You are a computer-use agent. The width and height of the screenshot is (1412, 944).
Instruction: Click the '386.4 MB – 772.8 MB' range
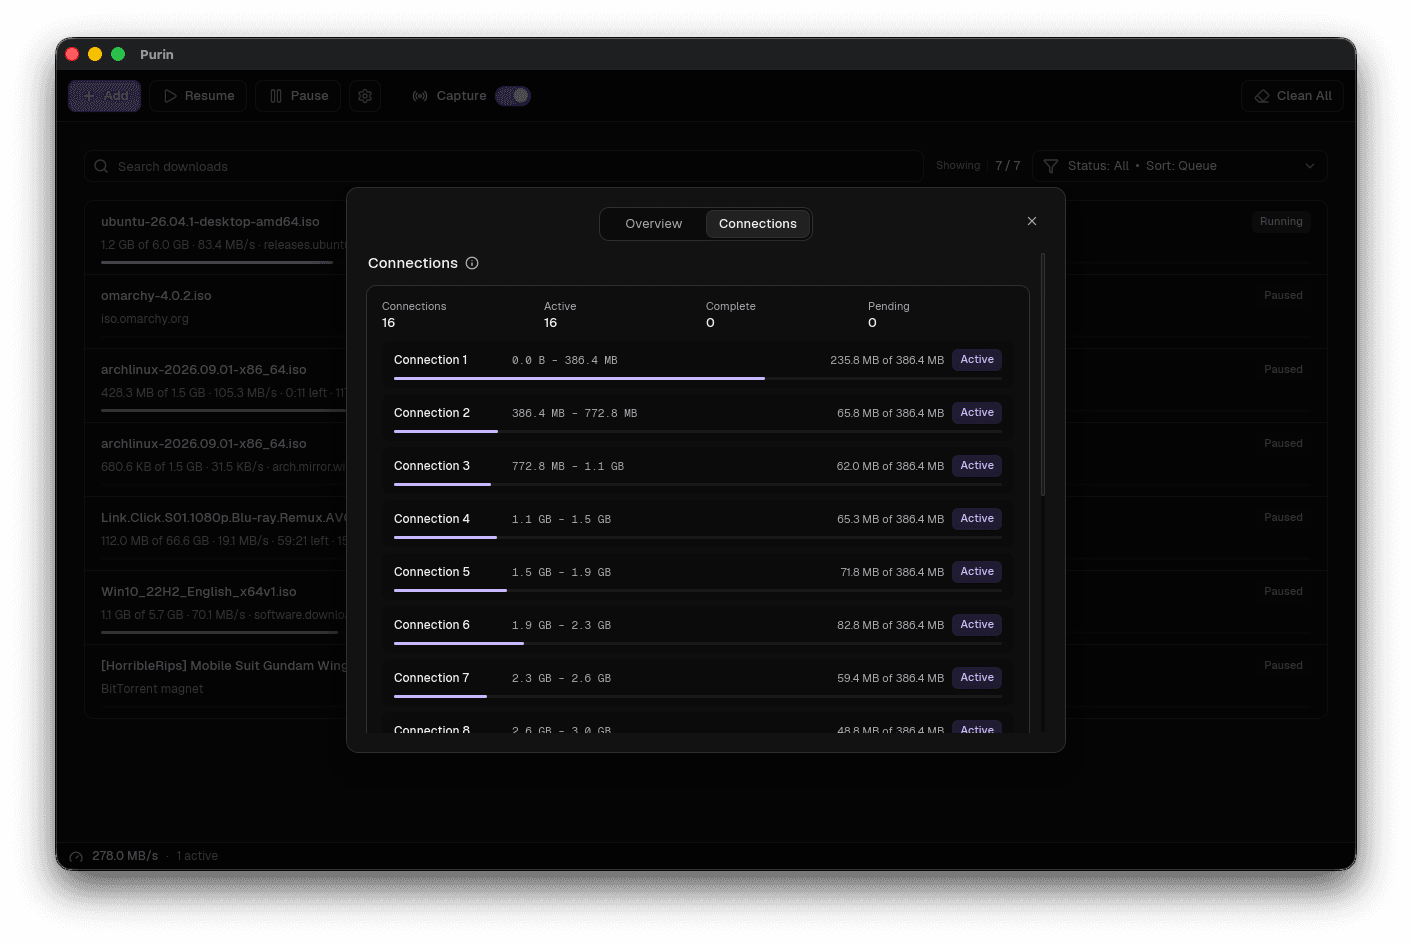pyautogui.click(x=575, y=413)
